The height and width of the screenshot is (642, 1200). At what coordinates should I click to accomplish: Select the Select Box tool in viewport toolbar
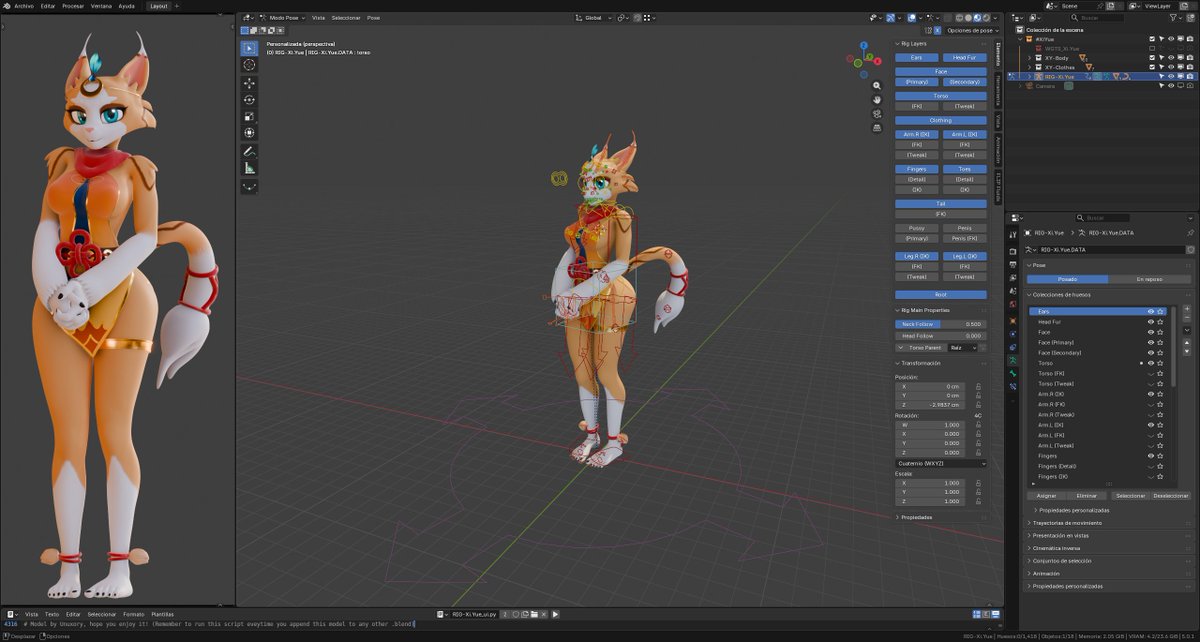pyautogui.click(x=249, y=48)
